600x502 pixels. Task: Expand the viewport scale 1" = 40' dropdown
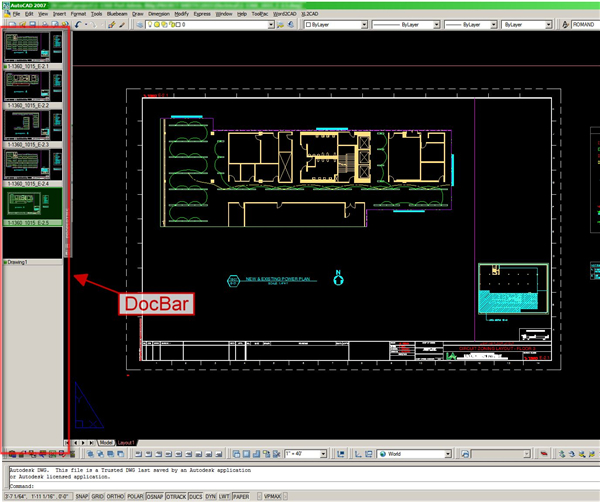[323, 454]
